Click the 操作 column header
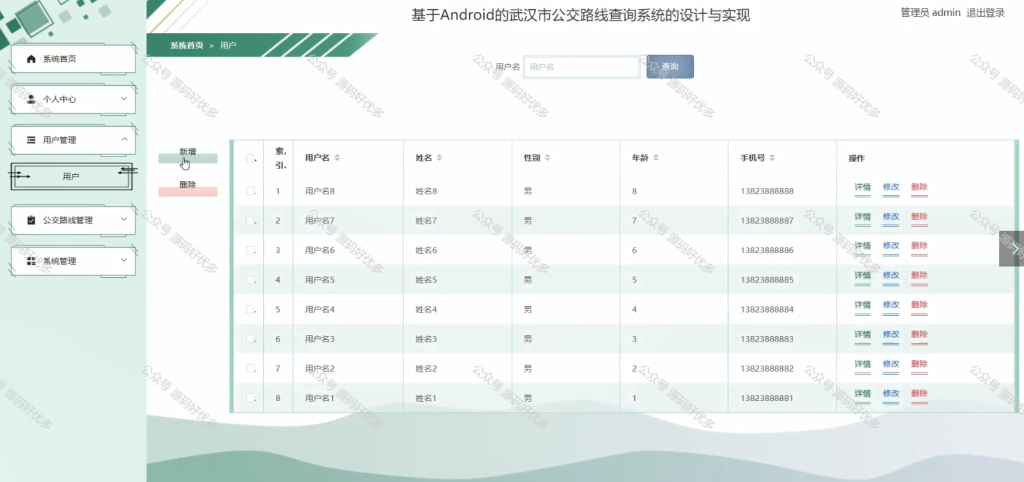The width and height of the screenshot is (1024, 482). 856,159
